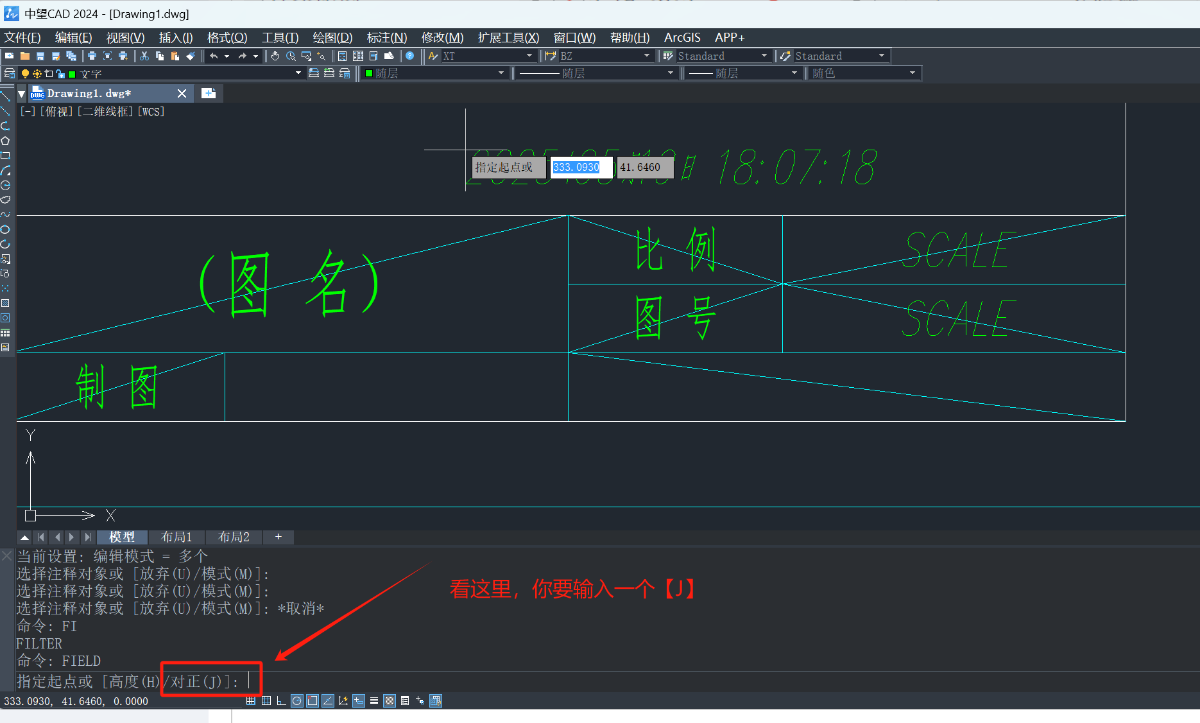Select the Line draw tool

point(6,97)
